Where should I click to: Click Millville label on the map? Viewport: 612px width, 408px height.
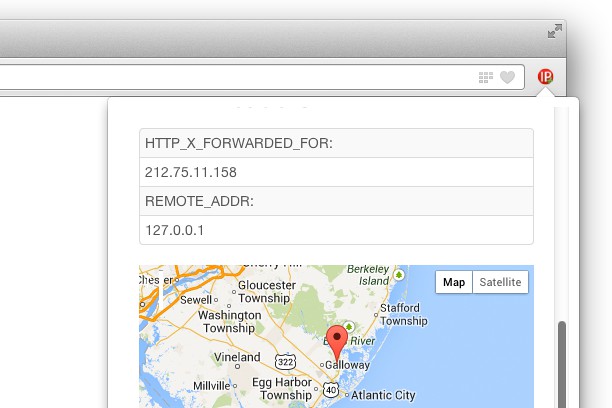coord(212,386)
